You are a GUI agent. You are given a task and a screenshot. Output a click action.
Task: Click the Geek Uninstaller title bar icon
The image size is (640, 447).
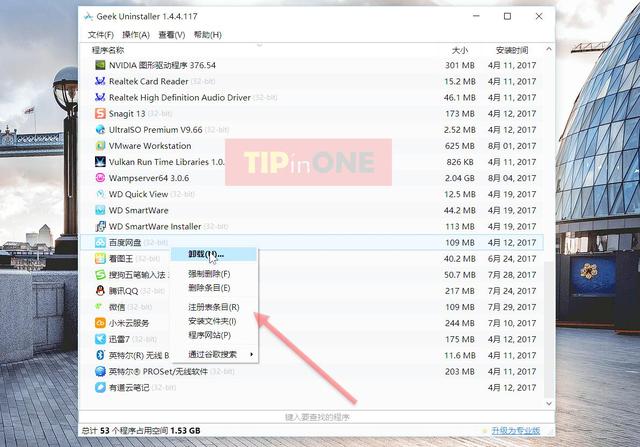click(x=88, y=16)
